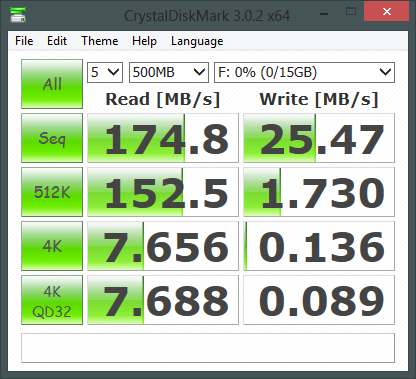This screenshot has width=416, height=379.
Task: Expand the test count dropdown showing 5
Action: (x=105, y=72)
